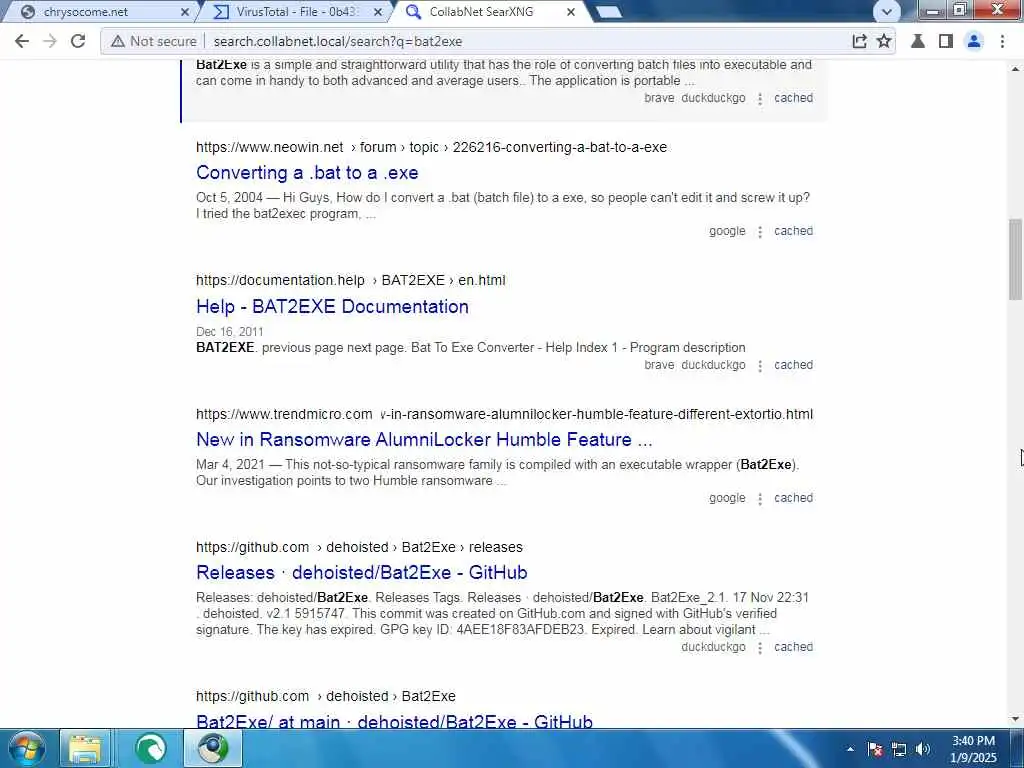Open the green swirl browser taskbar icon
This screenshot has width=1024, height=768.
[150, 749]
